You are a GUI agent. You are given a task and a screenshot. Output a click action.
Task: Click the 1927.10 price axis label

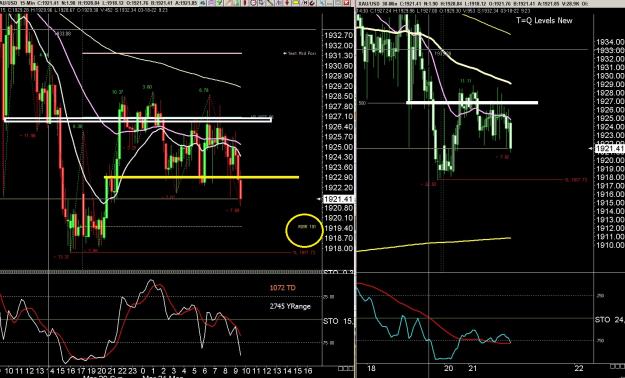pos(339,116)
